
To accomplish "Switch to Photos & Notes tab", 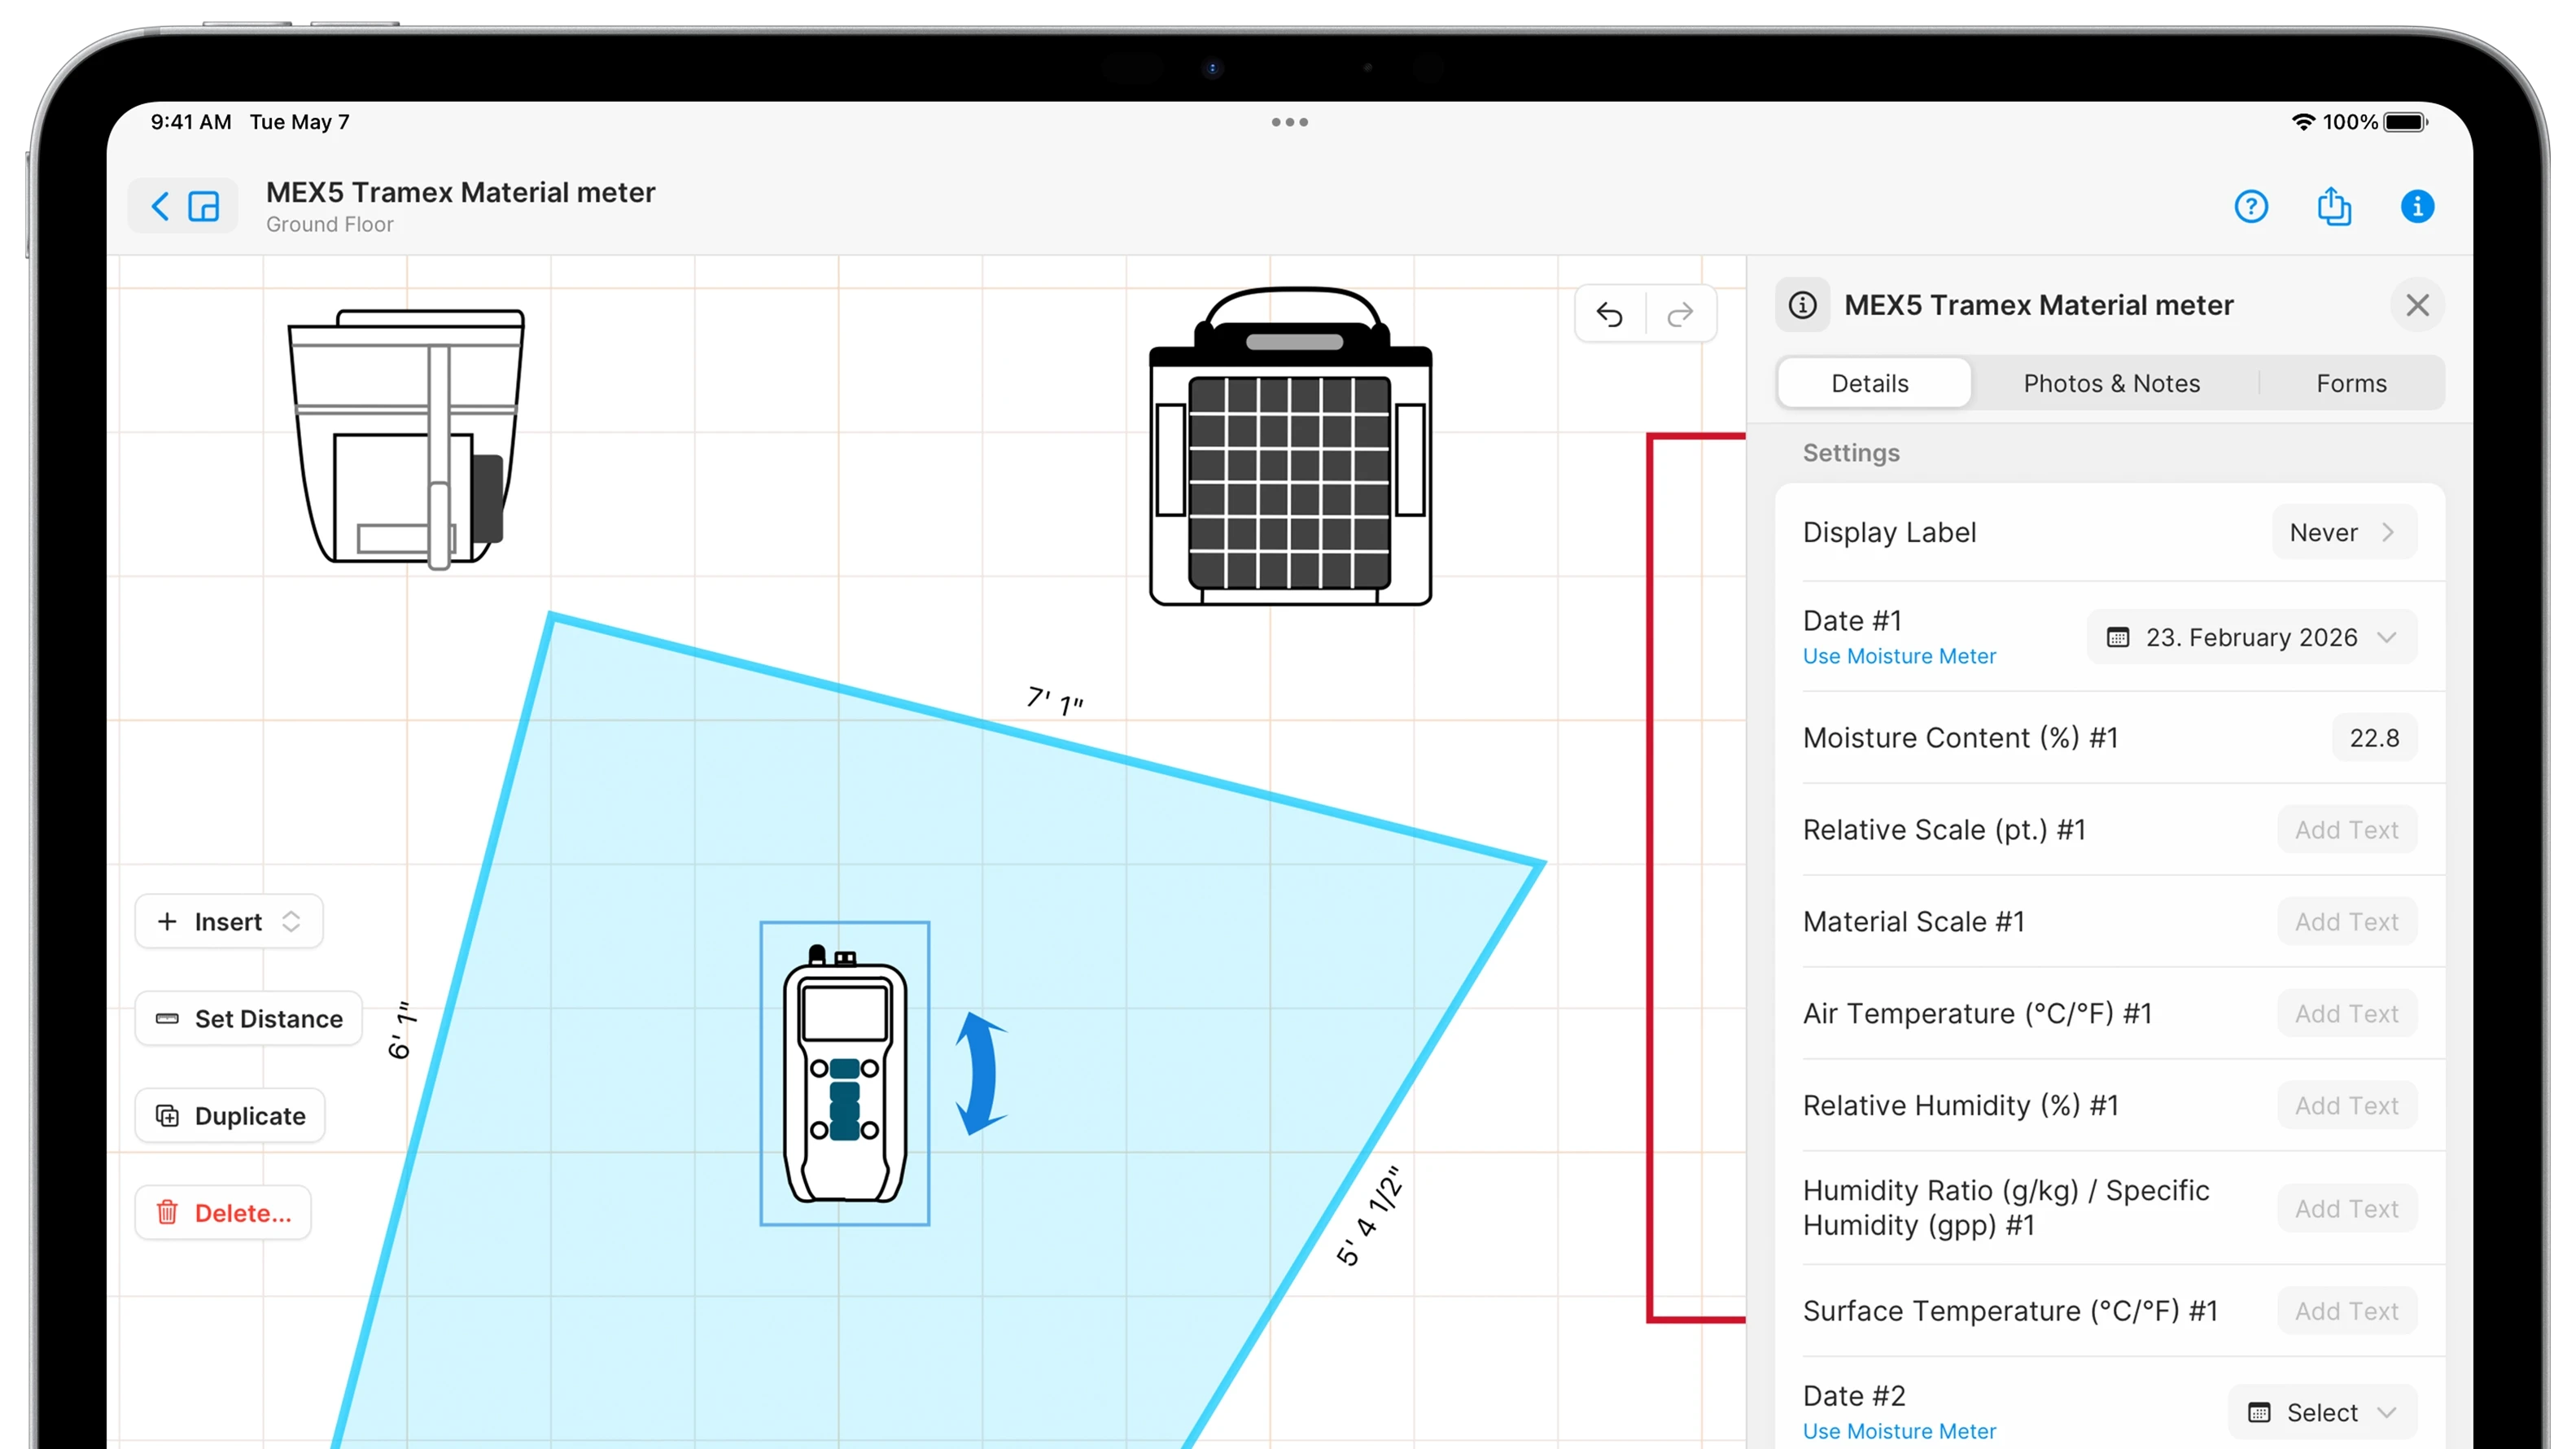I will 2111,384.
